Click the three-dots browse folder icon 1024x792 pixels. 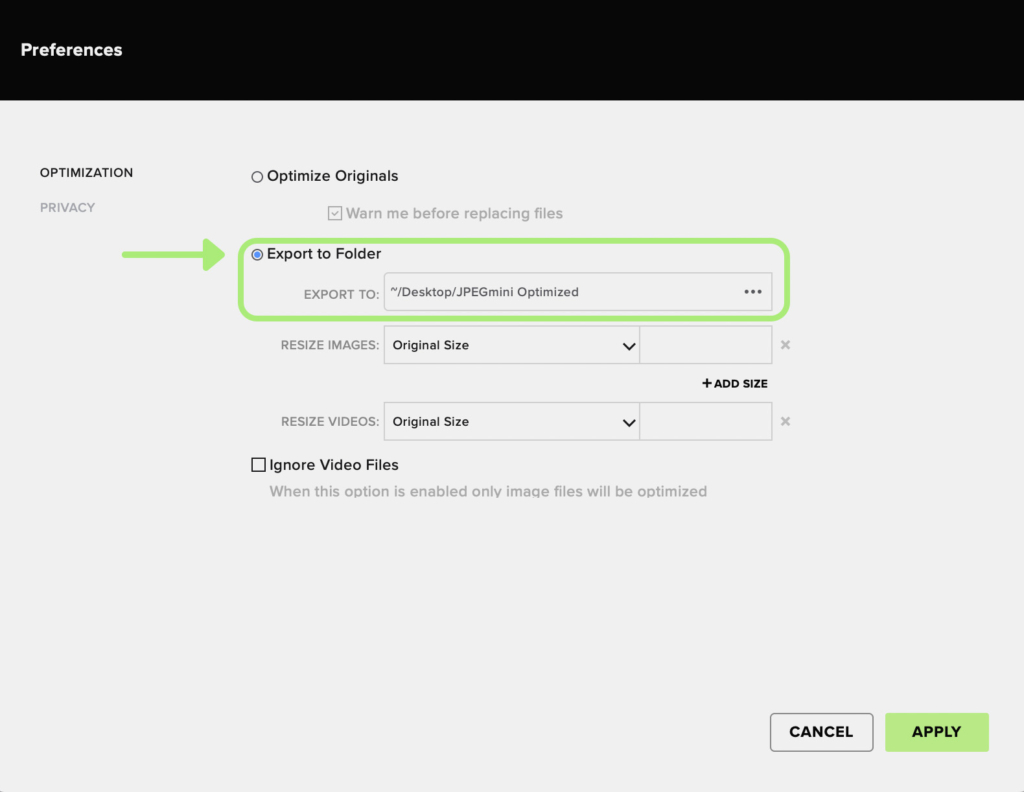coord(753,292)
